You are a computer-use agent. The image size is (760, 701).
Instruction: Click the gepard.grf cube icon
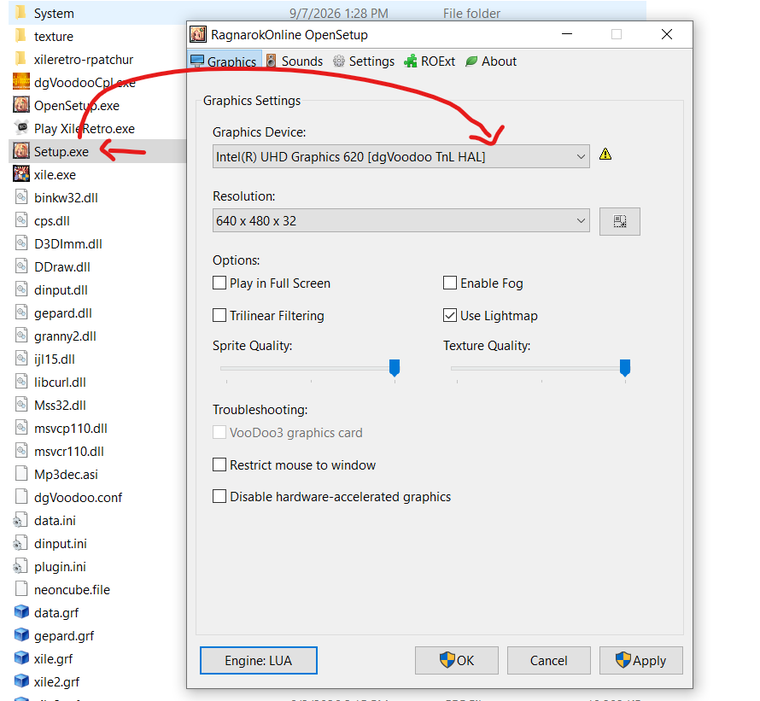coord(21,635)
